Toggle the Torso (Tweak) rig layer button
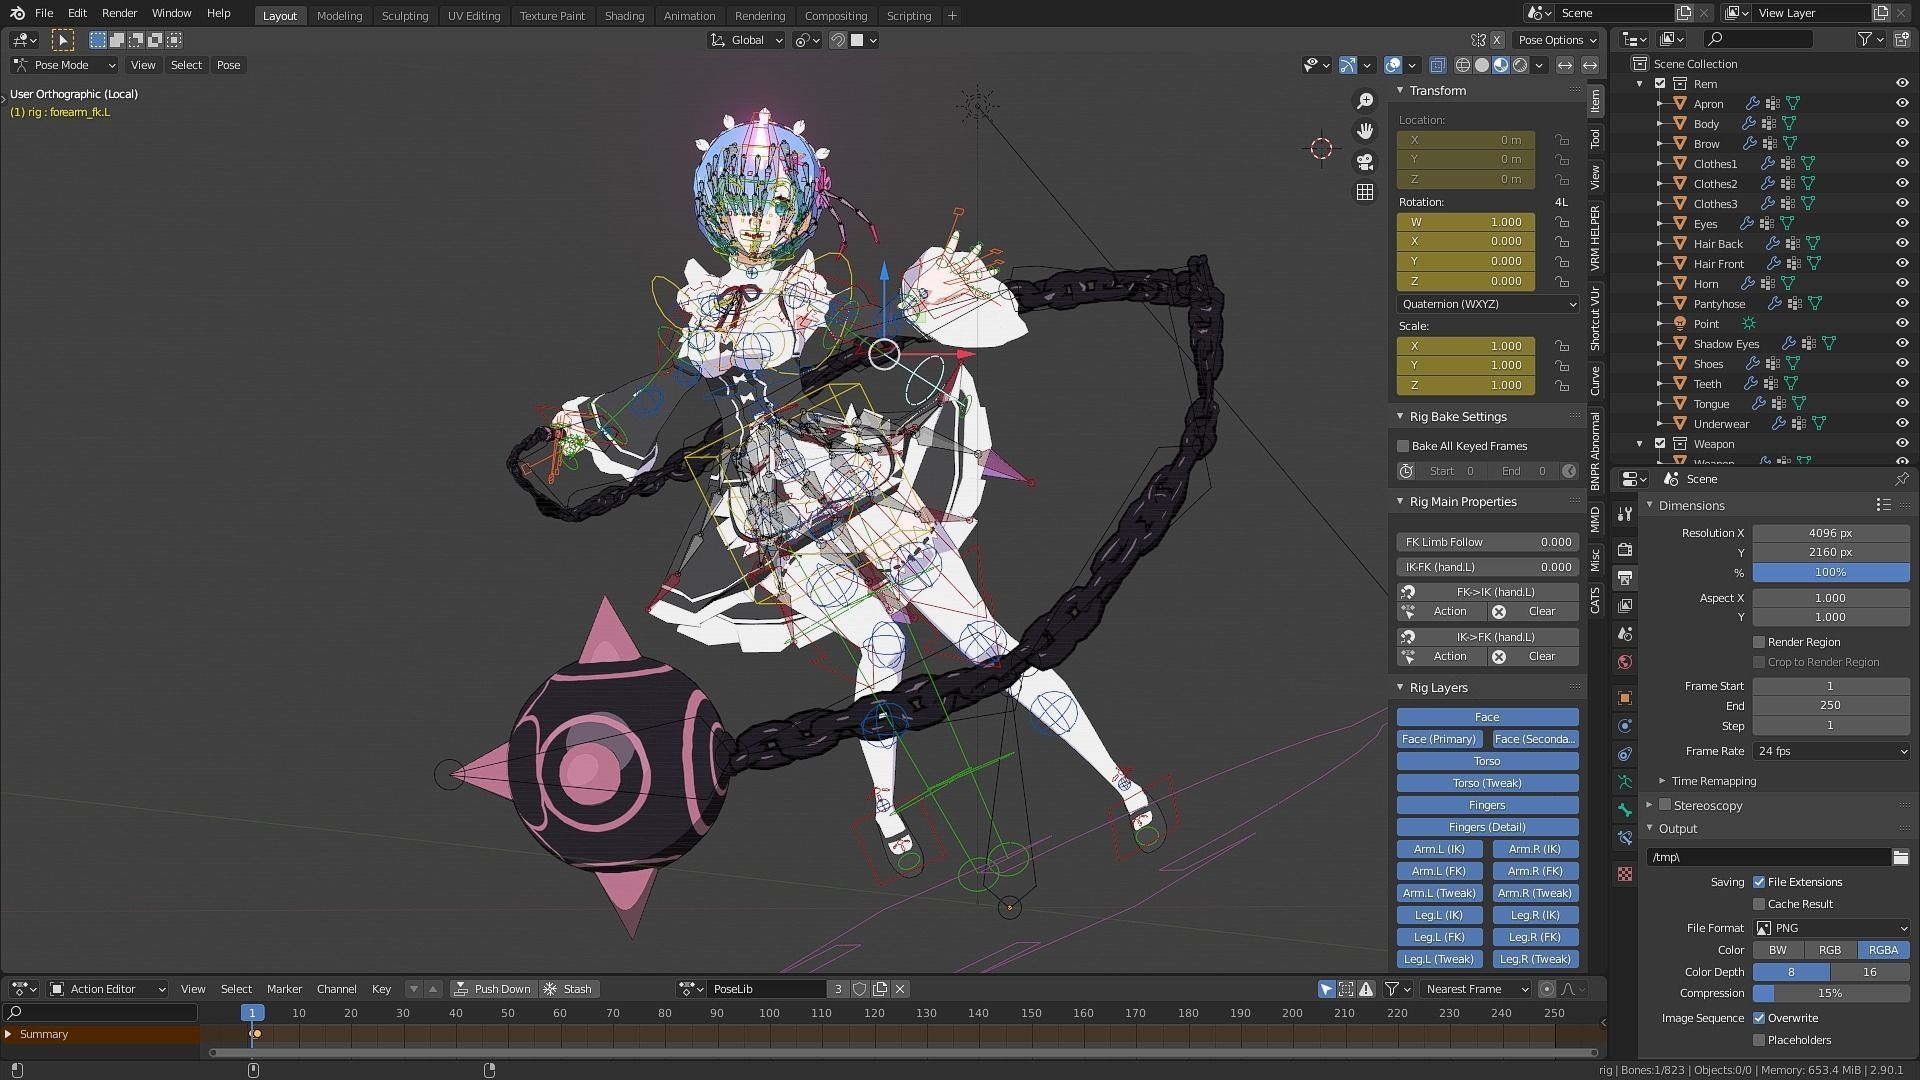This screenshot has width=1920, height=1080. pos(1488,783)
